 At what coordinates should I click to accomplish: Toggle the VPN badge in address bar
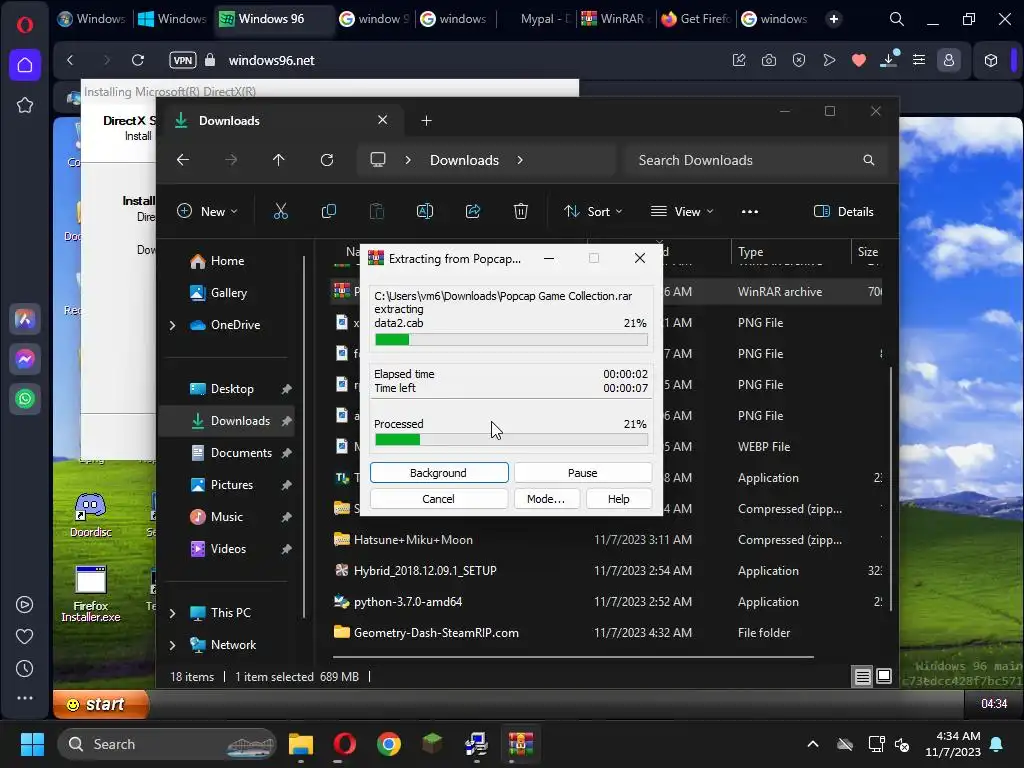tap(182, 60)
